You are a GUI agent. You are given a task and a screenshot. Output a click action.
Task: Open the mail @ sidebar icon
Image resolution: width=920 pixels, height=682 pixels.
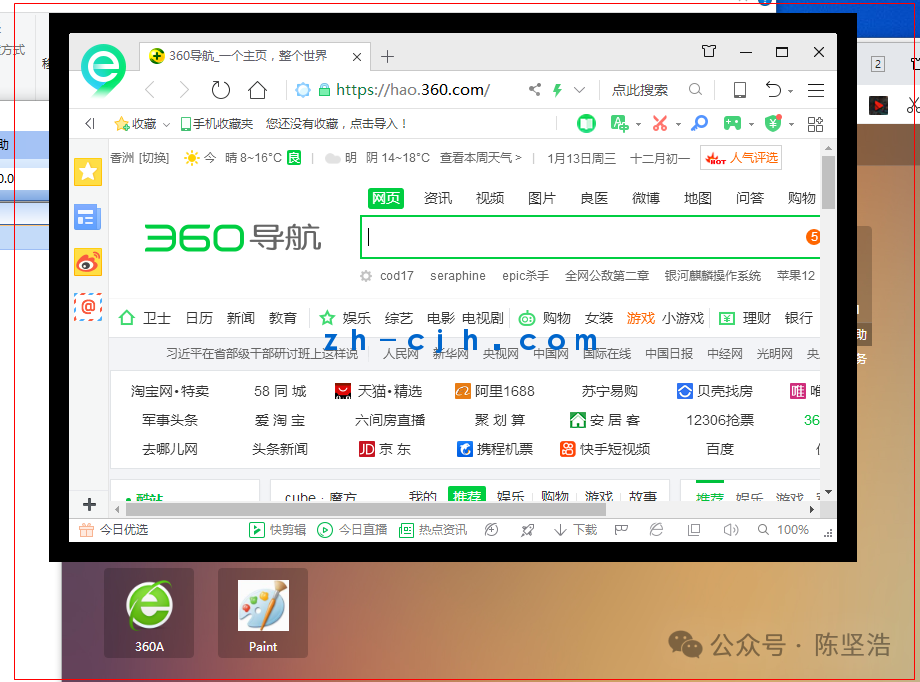click(x=88, y=307)
